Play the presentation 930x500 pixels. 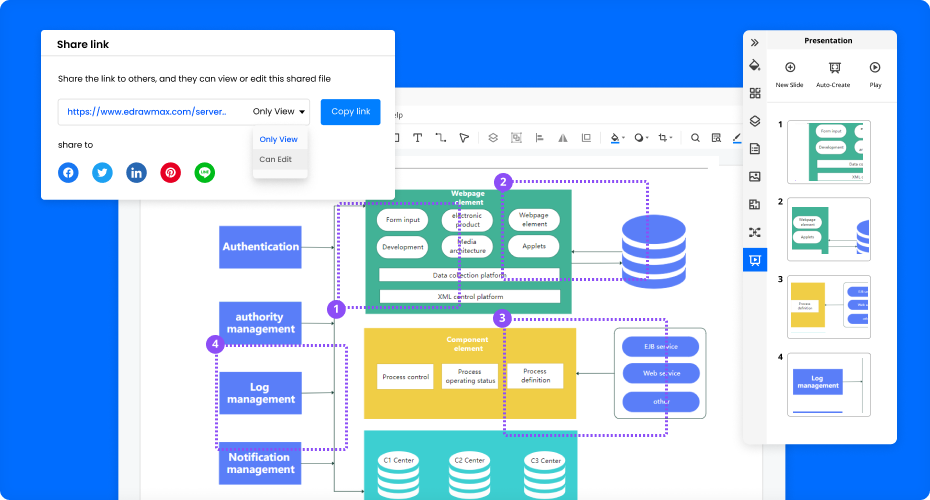[x=875, y=68]
